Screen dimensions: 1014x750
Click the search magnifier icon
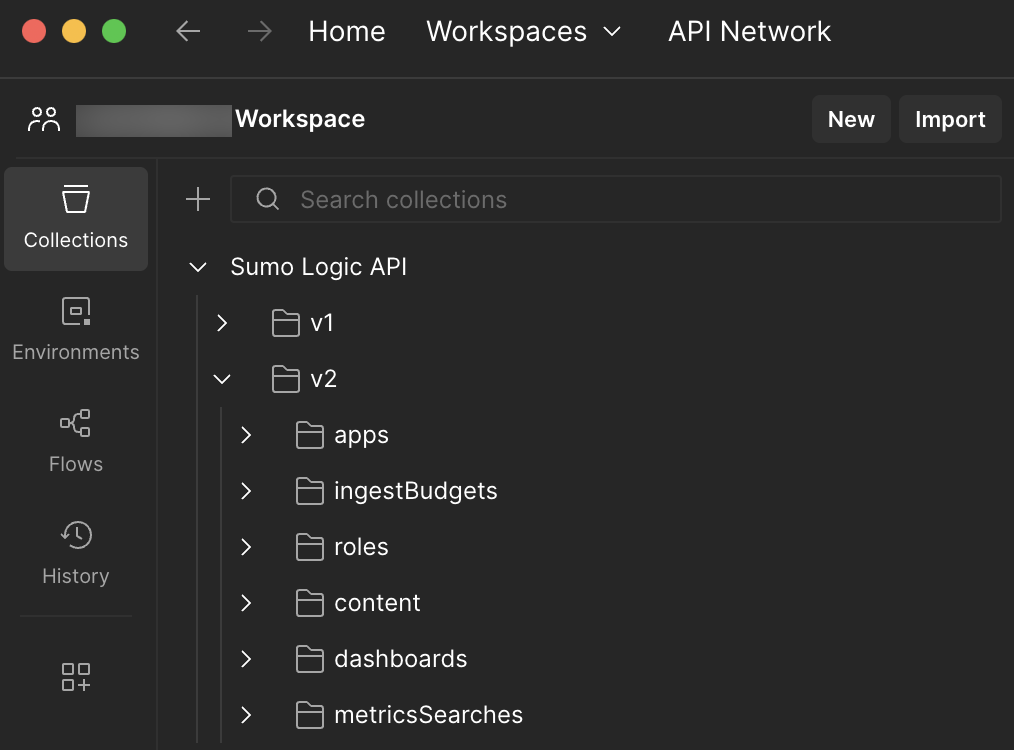(267, 199)
